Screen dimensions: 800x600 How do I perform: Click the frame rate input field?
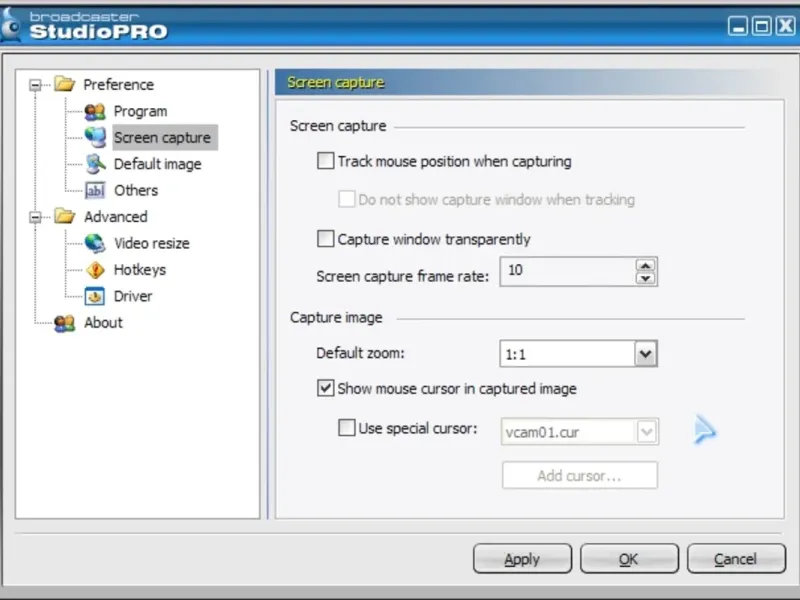click(x=568, y=271)
